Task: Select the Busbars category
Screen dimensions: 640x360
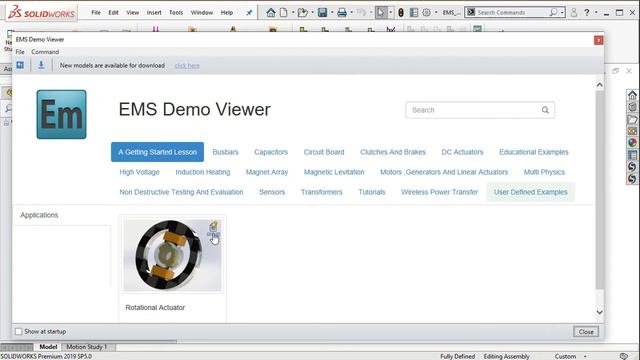Action: click(x=225, y=152)
